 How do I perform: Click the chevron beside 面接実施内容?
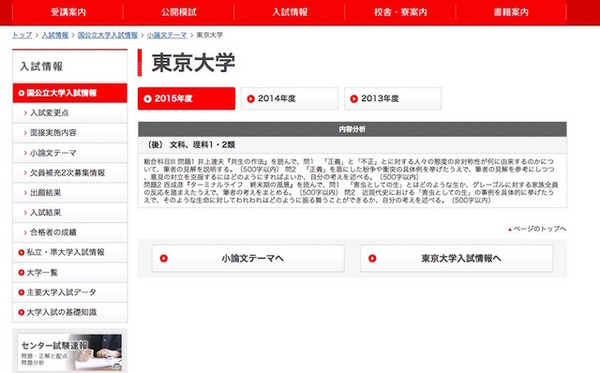click(x=25, y=133)
